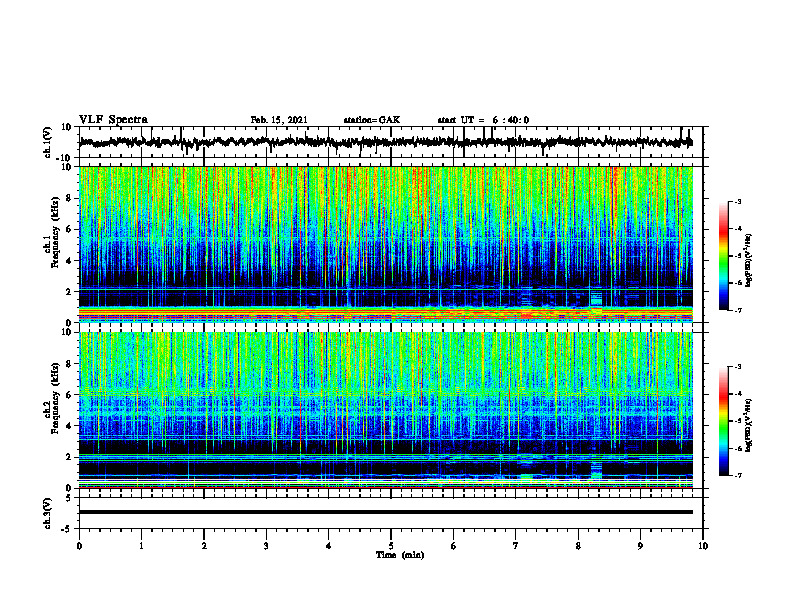Click the "9" tick on the time axis

click(640, 546)
